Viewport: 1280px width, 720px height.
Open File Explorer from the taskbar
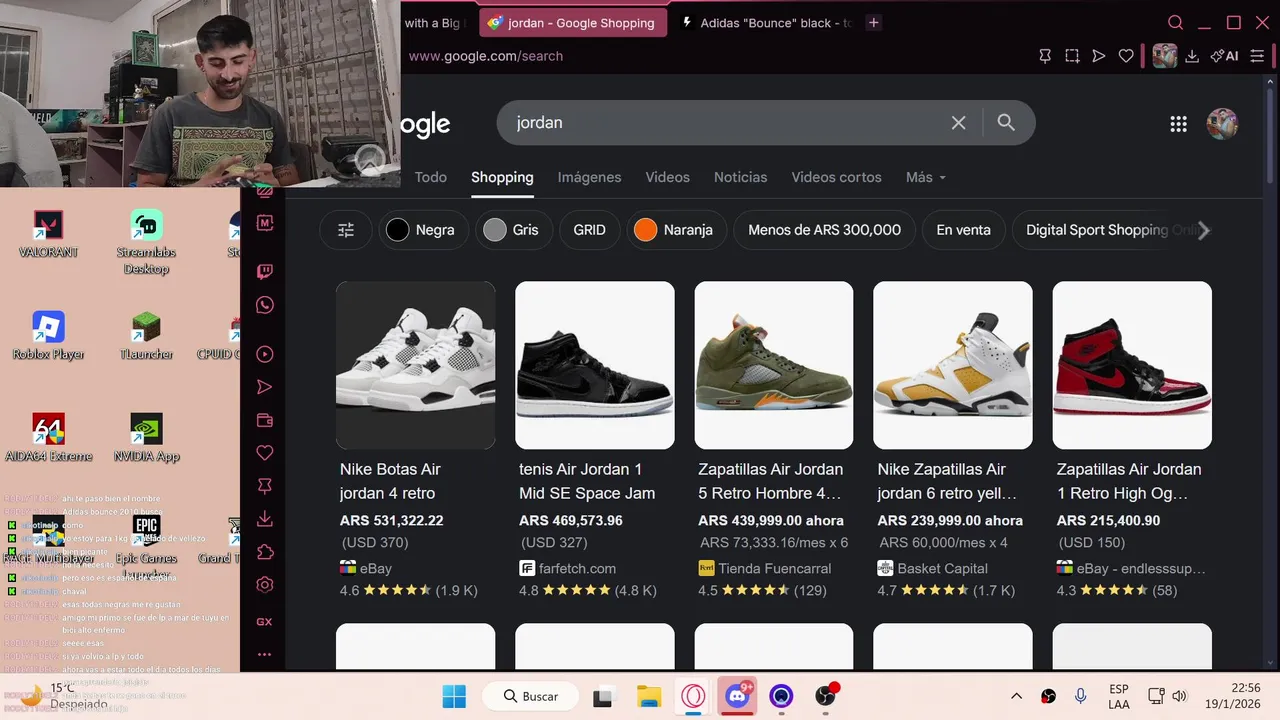[650, 696]
